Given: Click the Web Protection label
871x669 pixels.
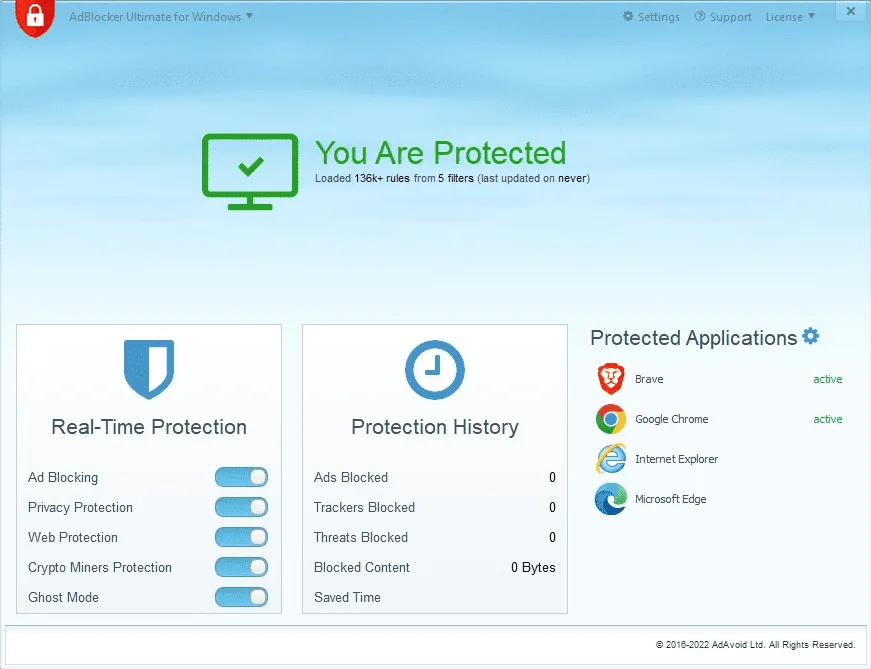Looking at the screenshot, I should pyautogui.click(x=73, y=537).
